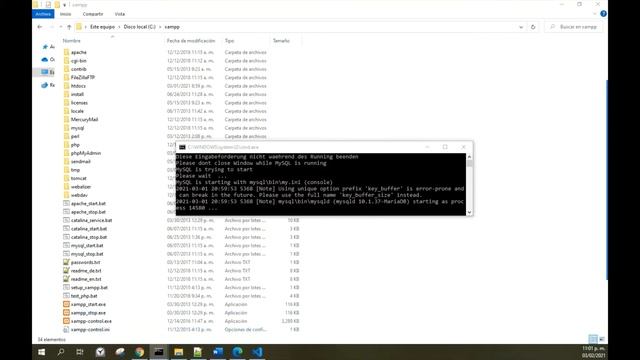
Task: Open Microsoft Edge from taskbar
Action: coord(238,352)
